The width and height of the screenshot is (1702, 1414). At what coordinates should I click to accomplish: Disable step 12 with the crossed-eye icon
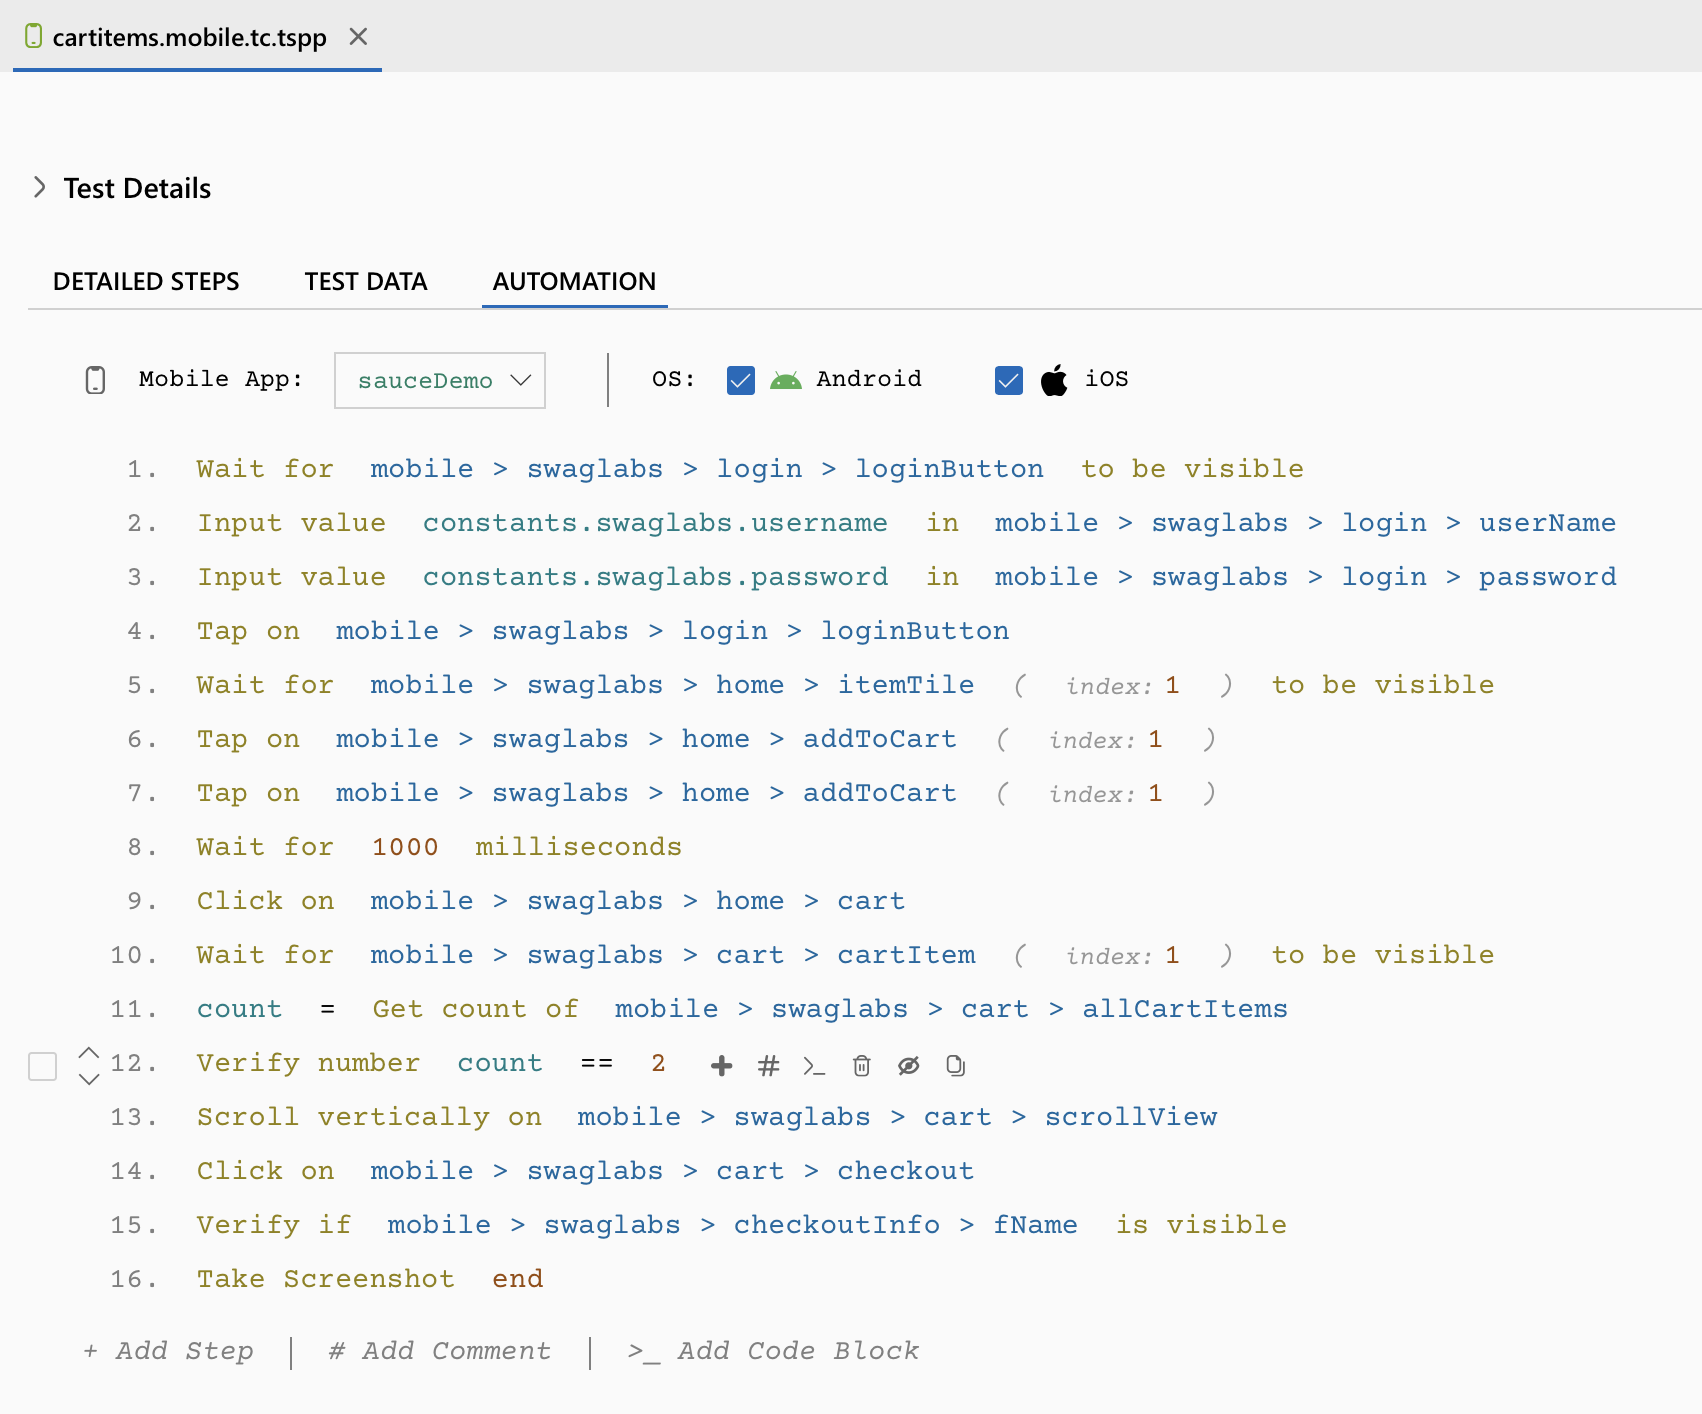pos(908,1066)
